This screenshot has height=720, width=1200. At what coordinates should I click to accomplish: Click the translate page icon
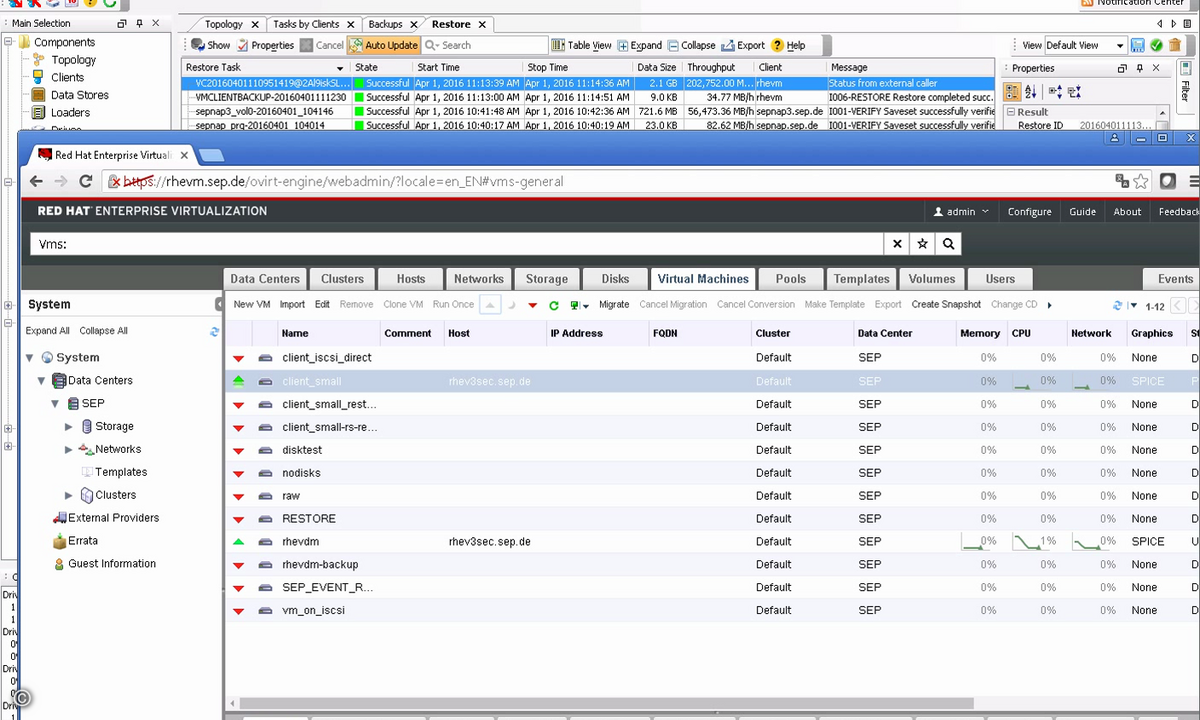(1122, 181)
